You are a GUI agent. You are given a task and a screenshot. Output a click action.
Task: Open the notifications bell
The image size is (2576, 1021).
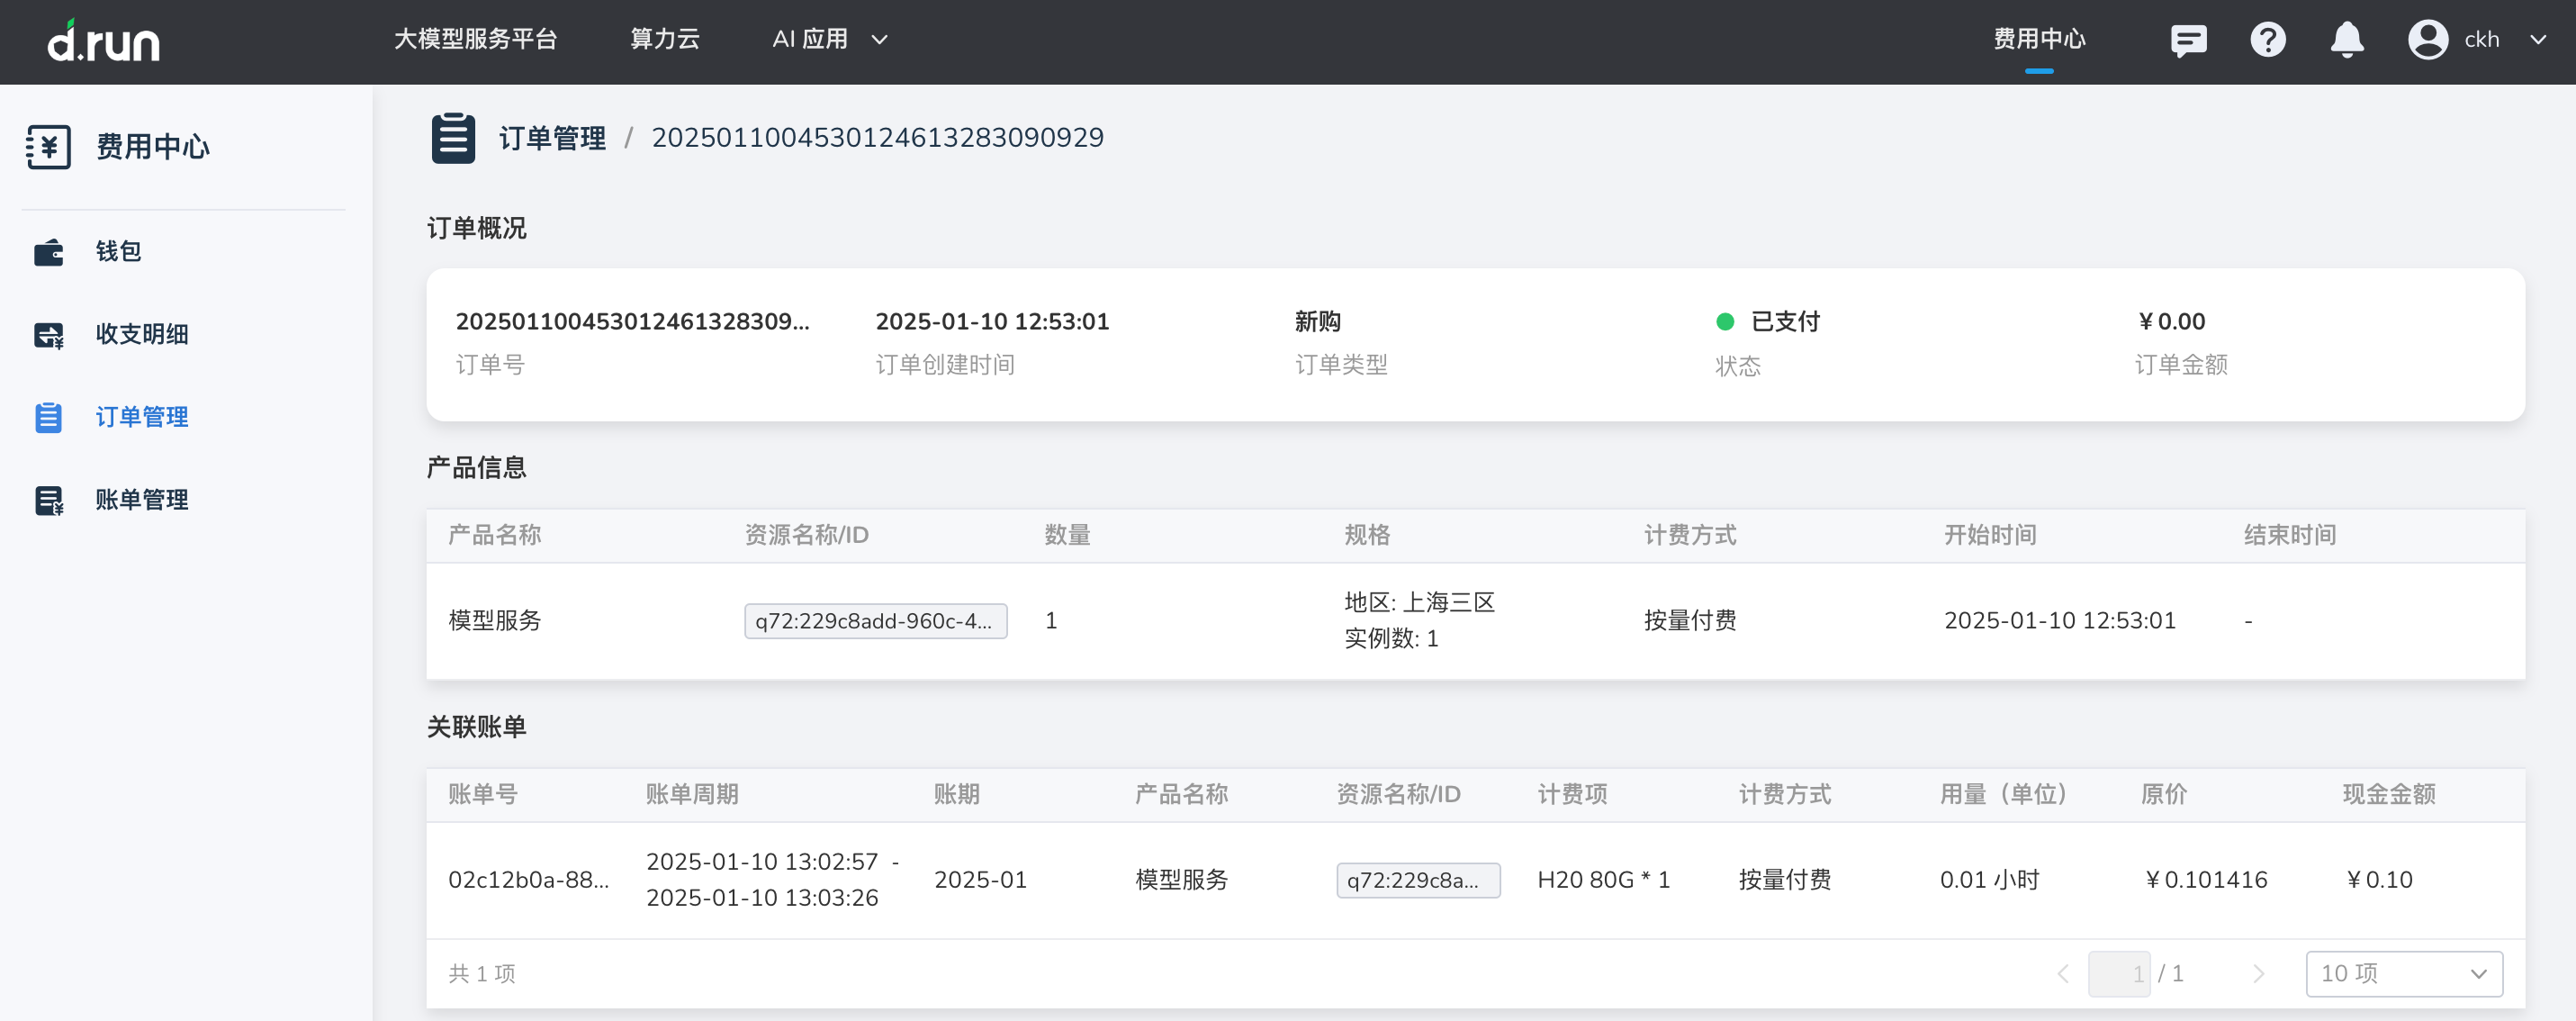point(2346,40)
